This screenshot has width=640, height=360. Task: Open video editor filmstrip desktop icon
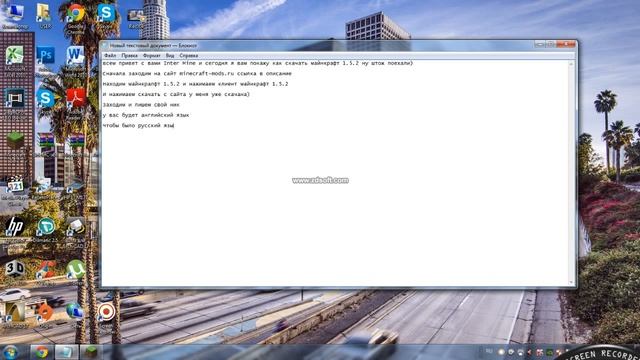click(x=15, y=99)
